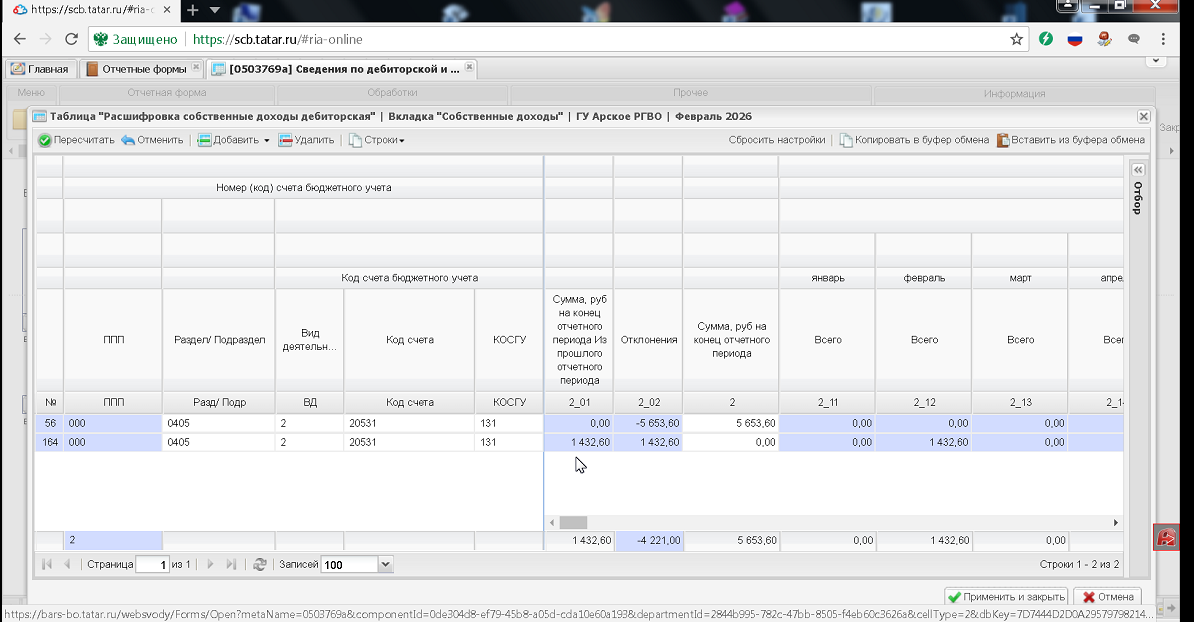Bookmark page with star icon

[x=1016, y=39]
